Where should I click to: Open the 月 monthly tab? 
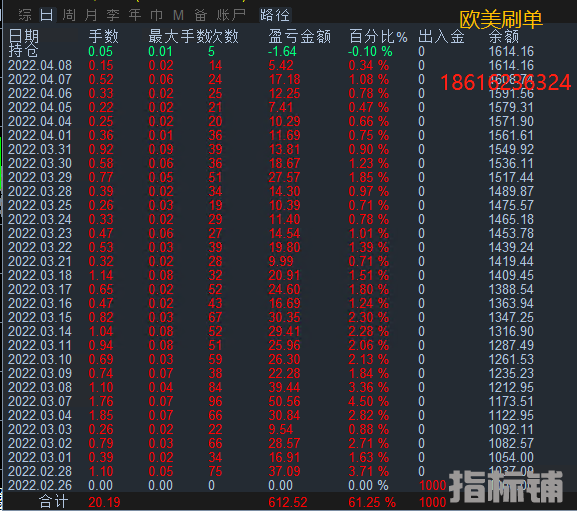pyautogui.click(x=91, y=15)
